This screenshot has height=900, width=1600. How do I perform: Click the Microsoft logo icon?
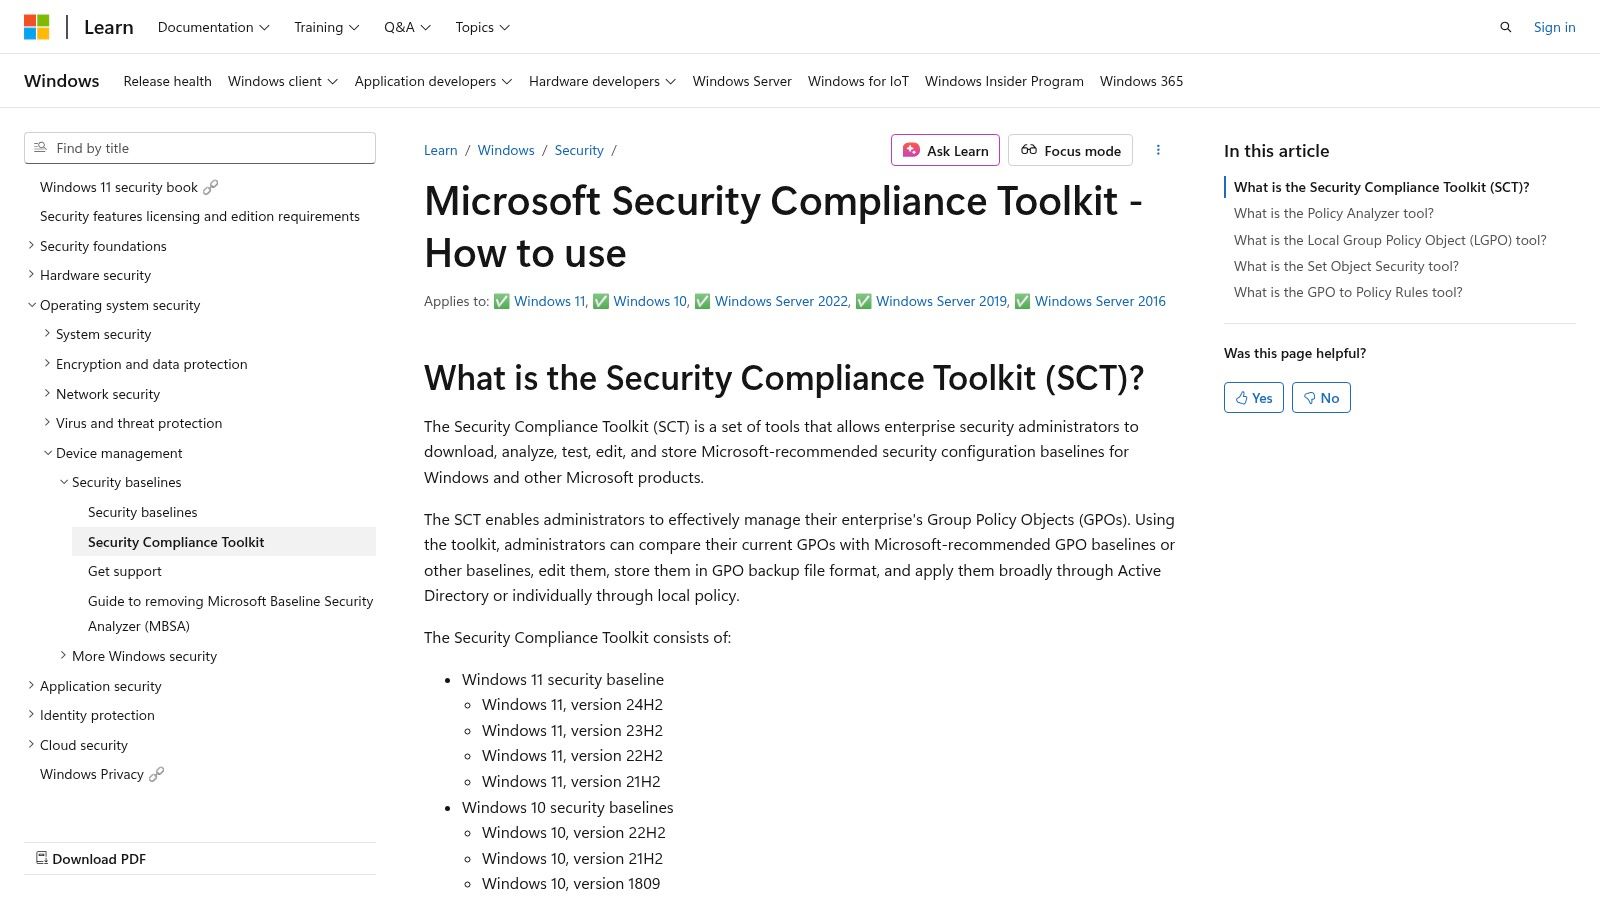pos(37,26)
